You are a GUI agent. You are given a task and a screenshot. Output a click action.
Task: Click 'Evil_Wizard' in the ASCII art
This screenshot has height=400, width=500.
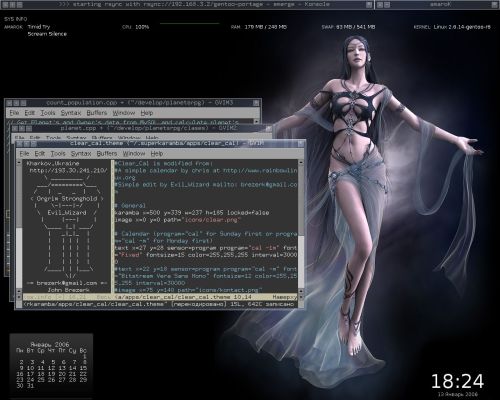67,213
